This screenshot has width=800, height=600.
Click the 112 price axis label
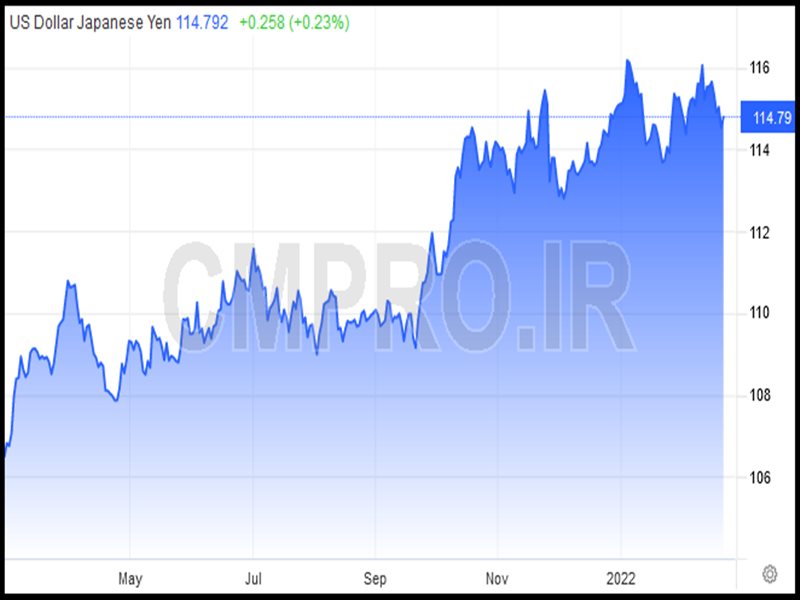(759, 233)
